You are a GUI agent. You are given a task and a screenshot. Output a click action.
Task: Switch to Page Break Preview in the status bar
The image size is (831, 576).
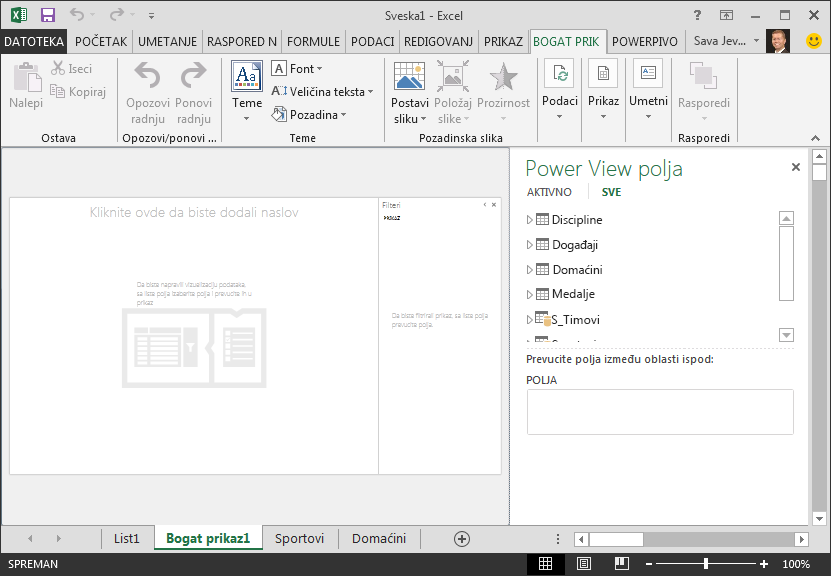(622, 564)
